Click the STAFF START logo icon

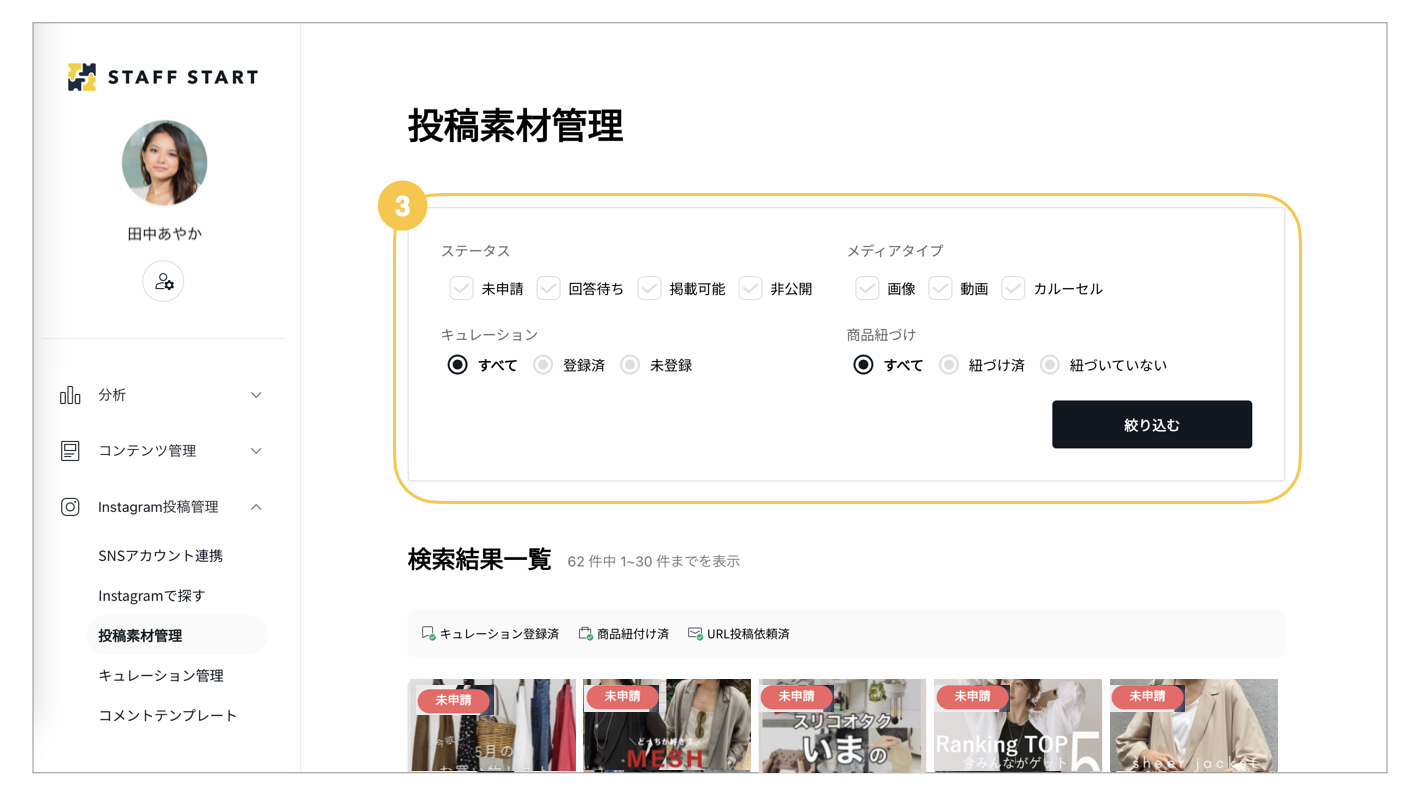pos(82,77)
